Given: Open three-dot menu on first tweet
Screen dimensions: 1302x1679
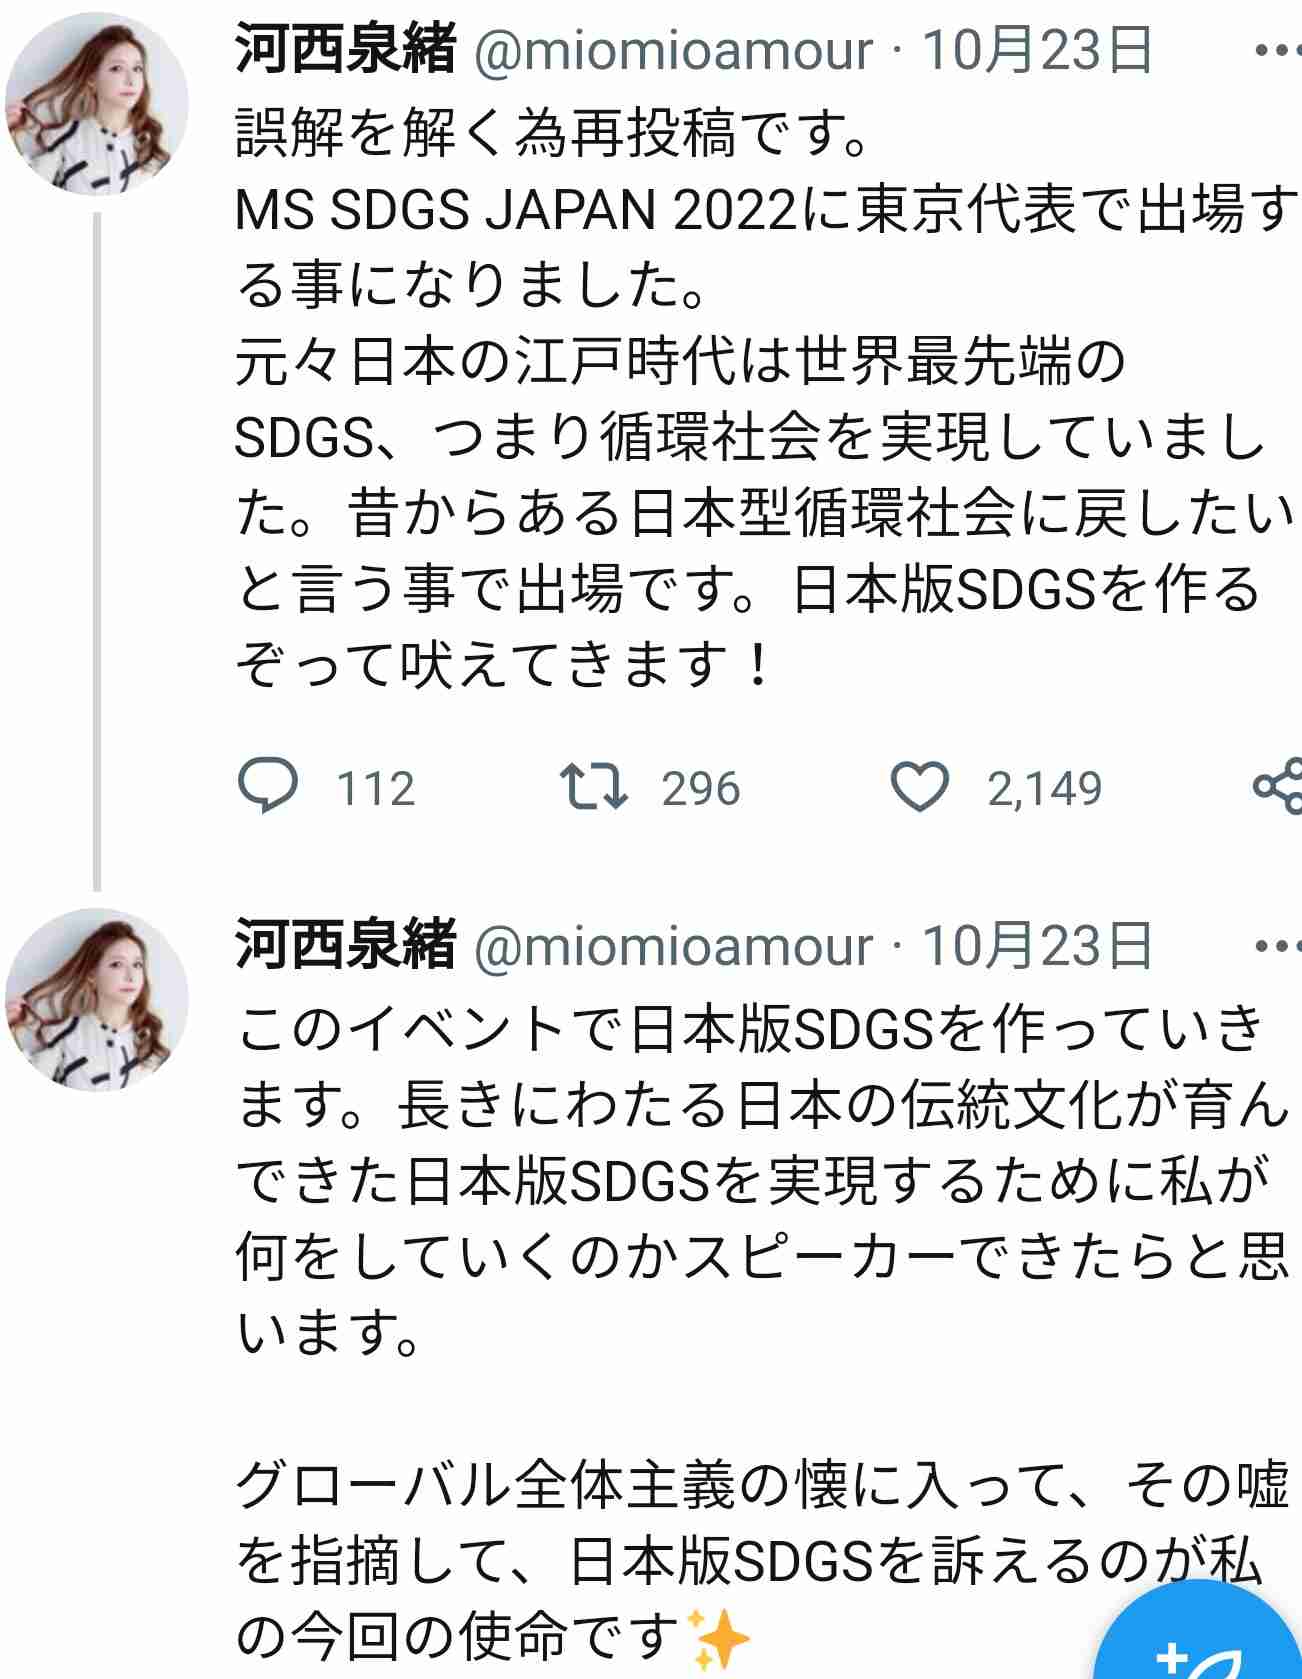Looking at the screenshot, I should click(x=1277, y=49).
